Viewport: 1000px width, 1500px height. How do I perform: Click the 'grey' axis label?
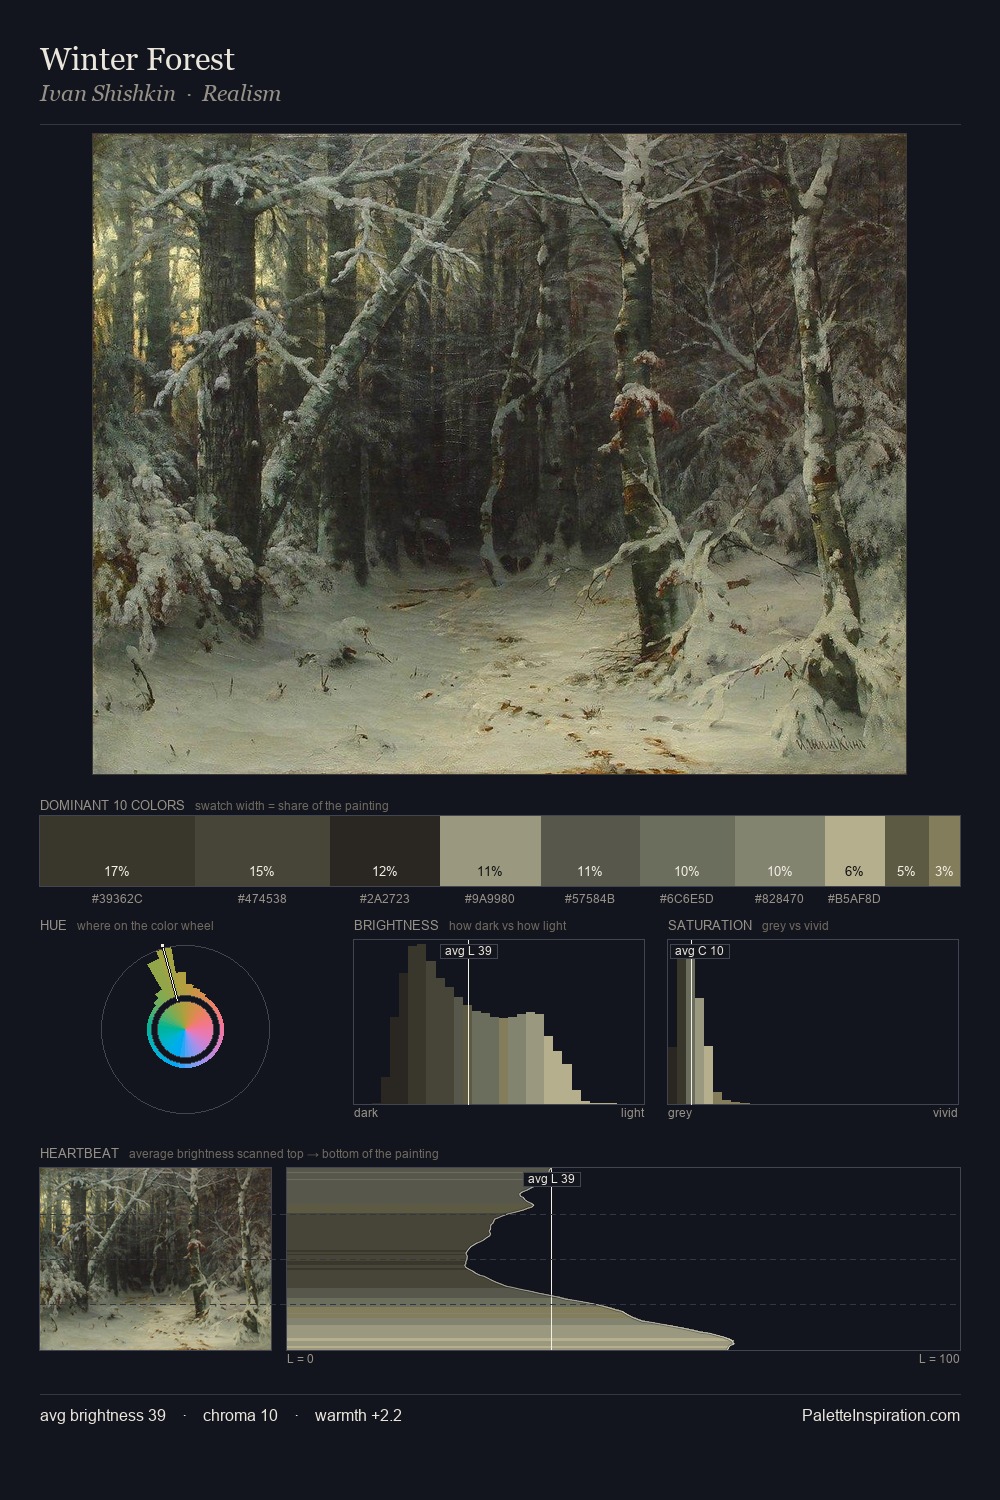click(680, 1113)
